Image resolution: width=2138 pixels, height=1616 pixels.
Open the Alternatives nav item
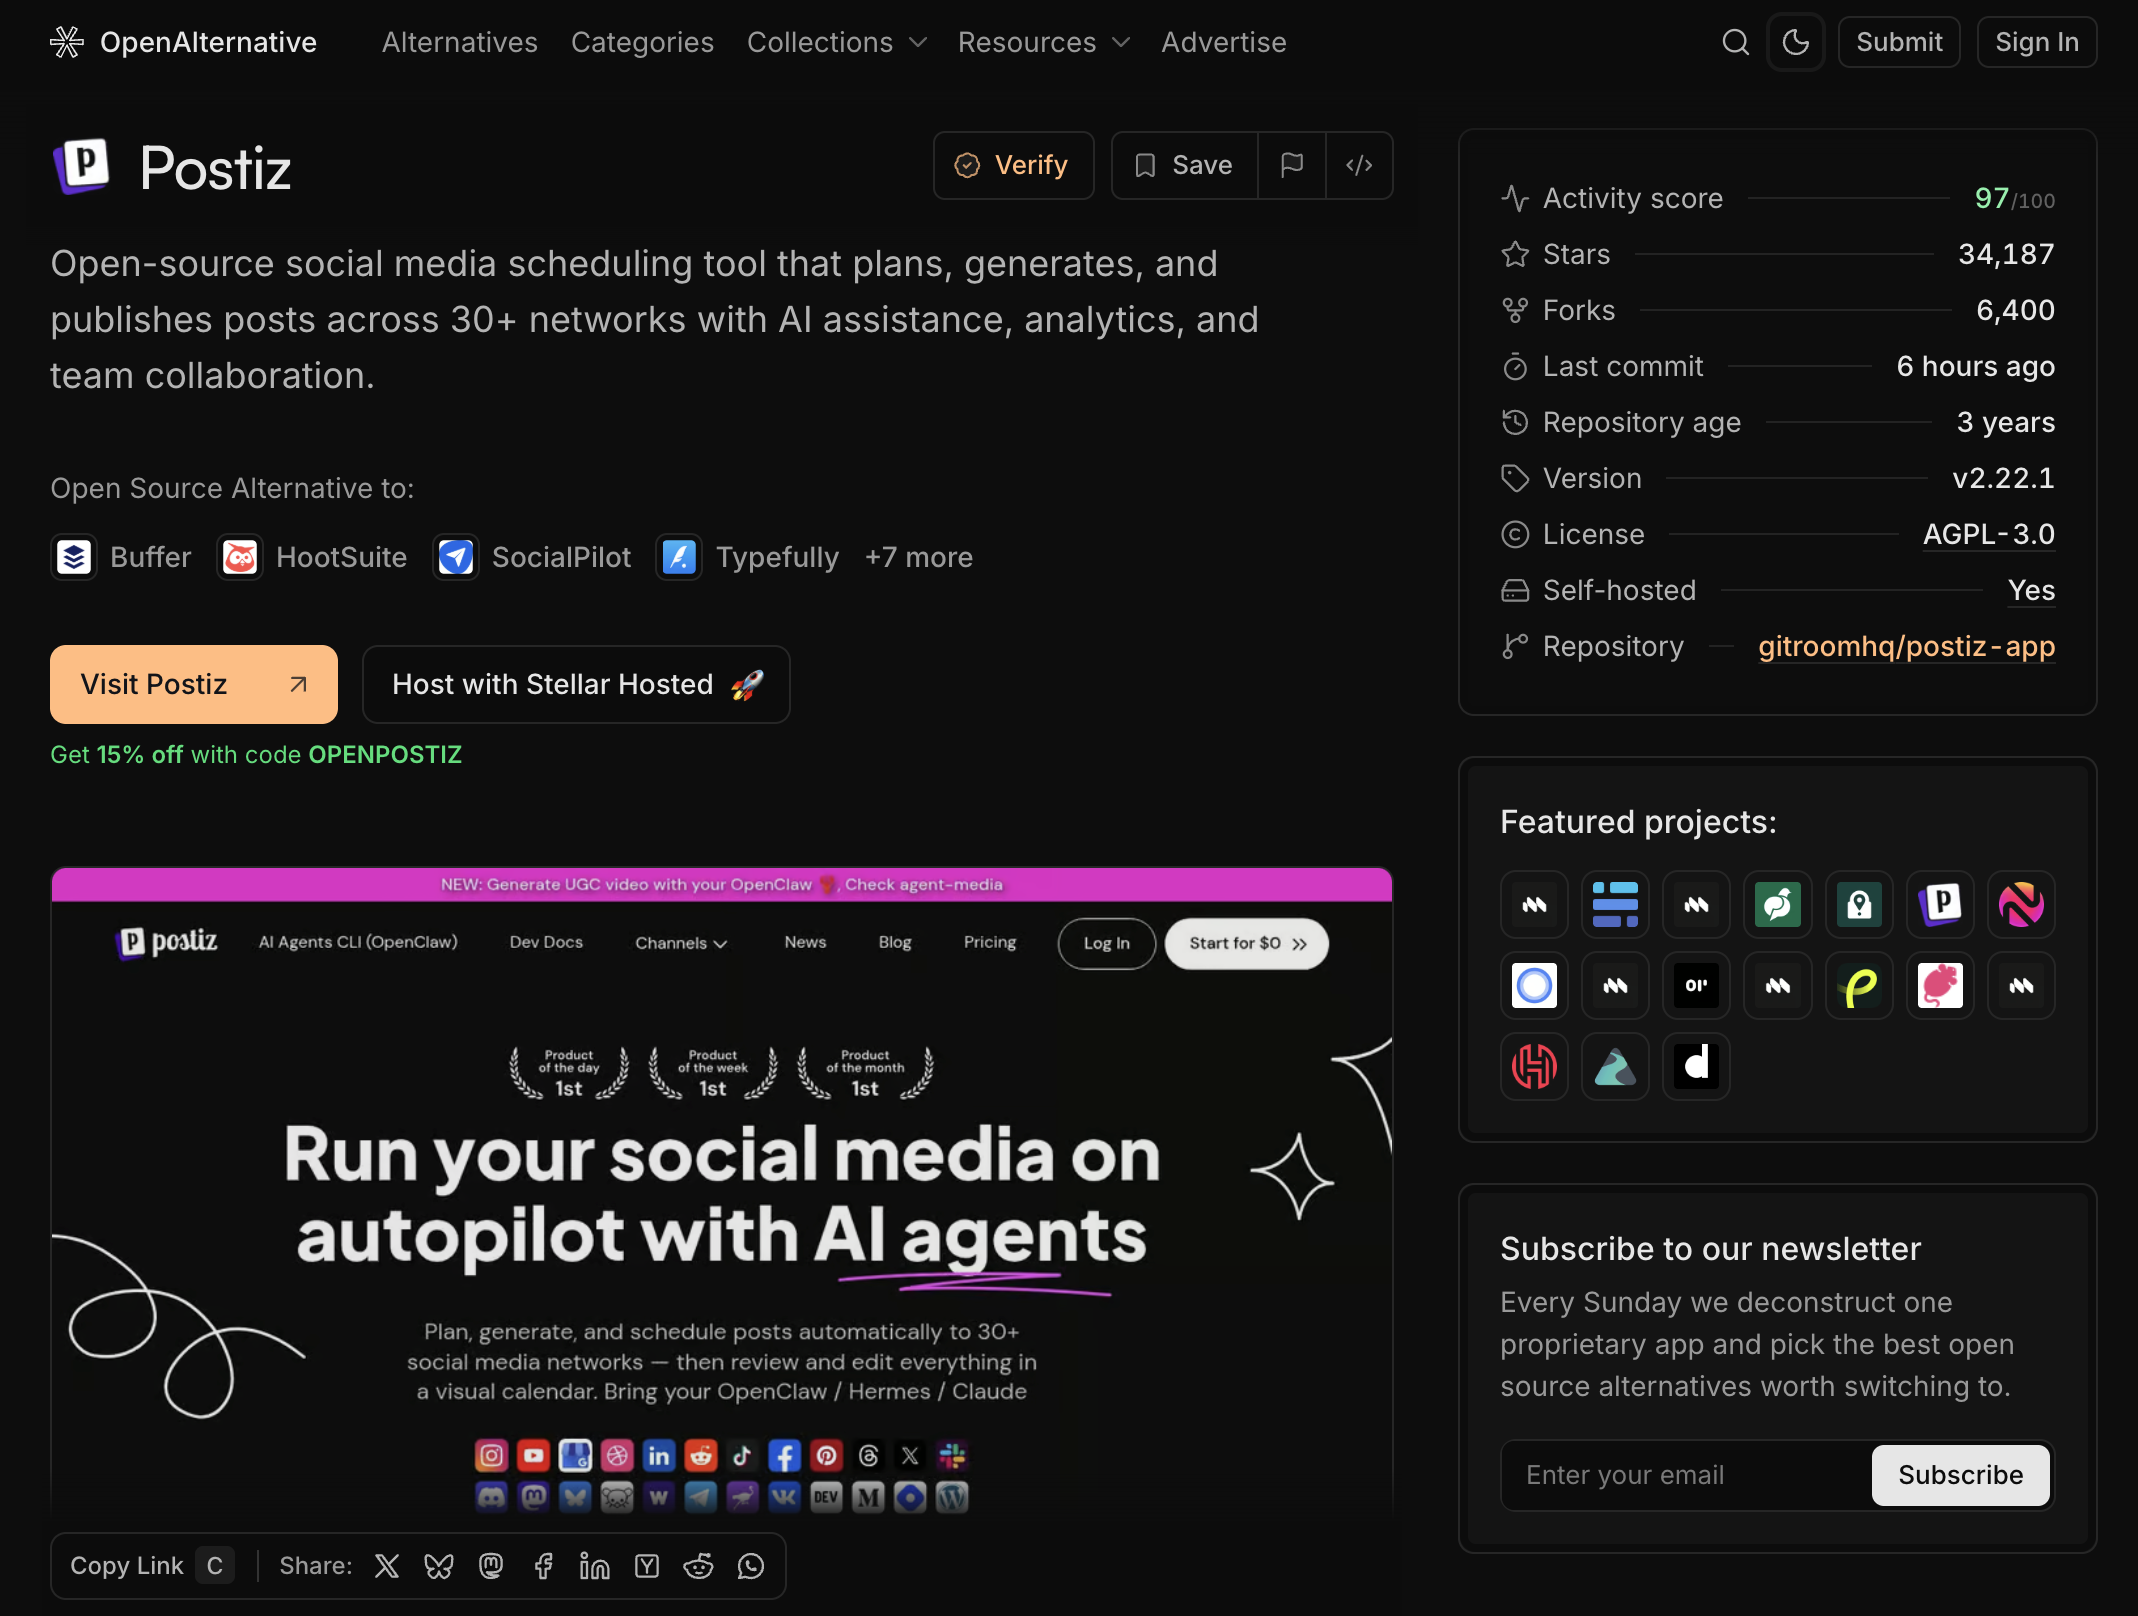coord(460,42)
